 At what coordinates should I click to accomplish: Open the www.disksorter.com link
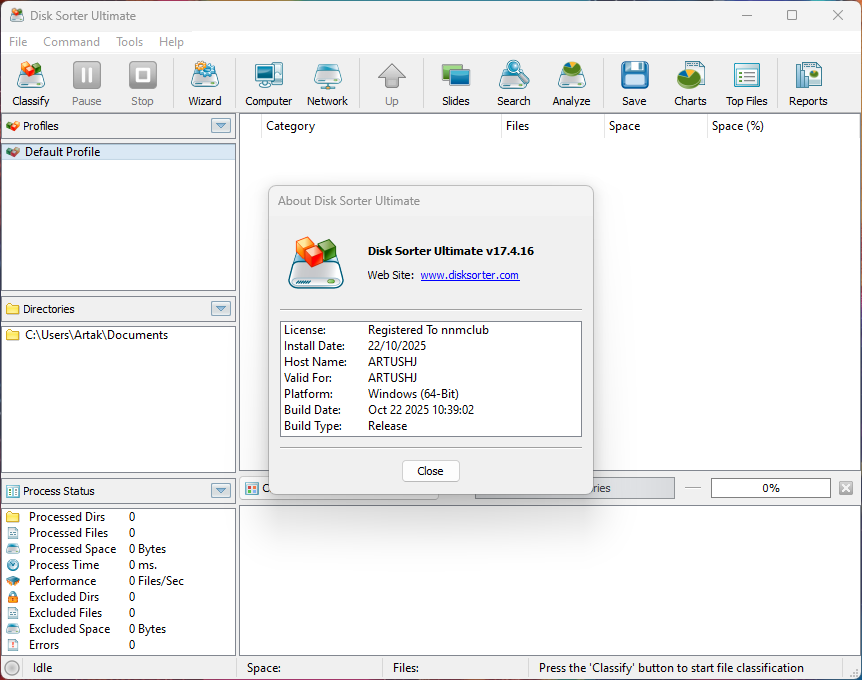pyautogui.click(x=469, y=275)
